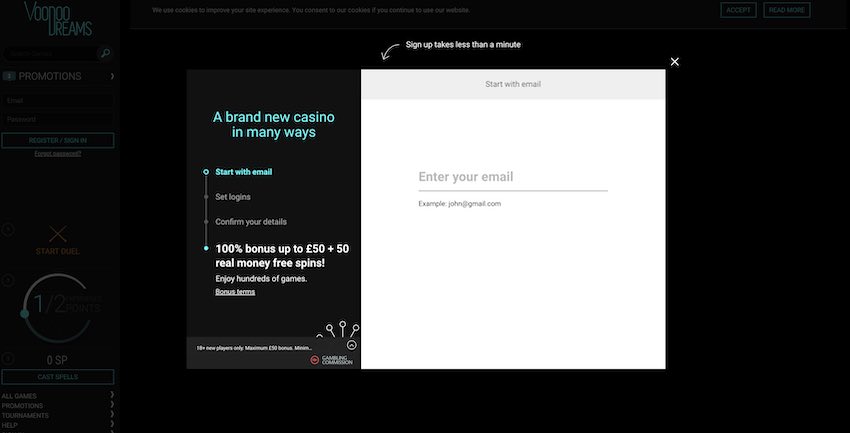
Task: Accept cookies with the ACCEPT button
Action: click(738, 10)
